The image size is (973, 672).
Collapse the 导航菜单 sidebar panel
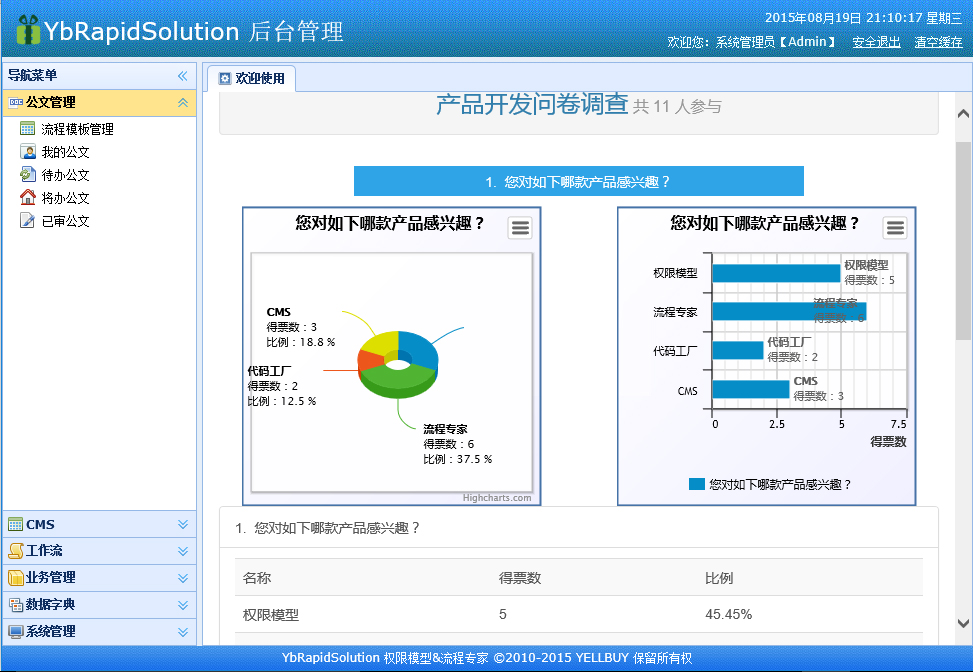pos(182,76)
